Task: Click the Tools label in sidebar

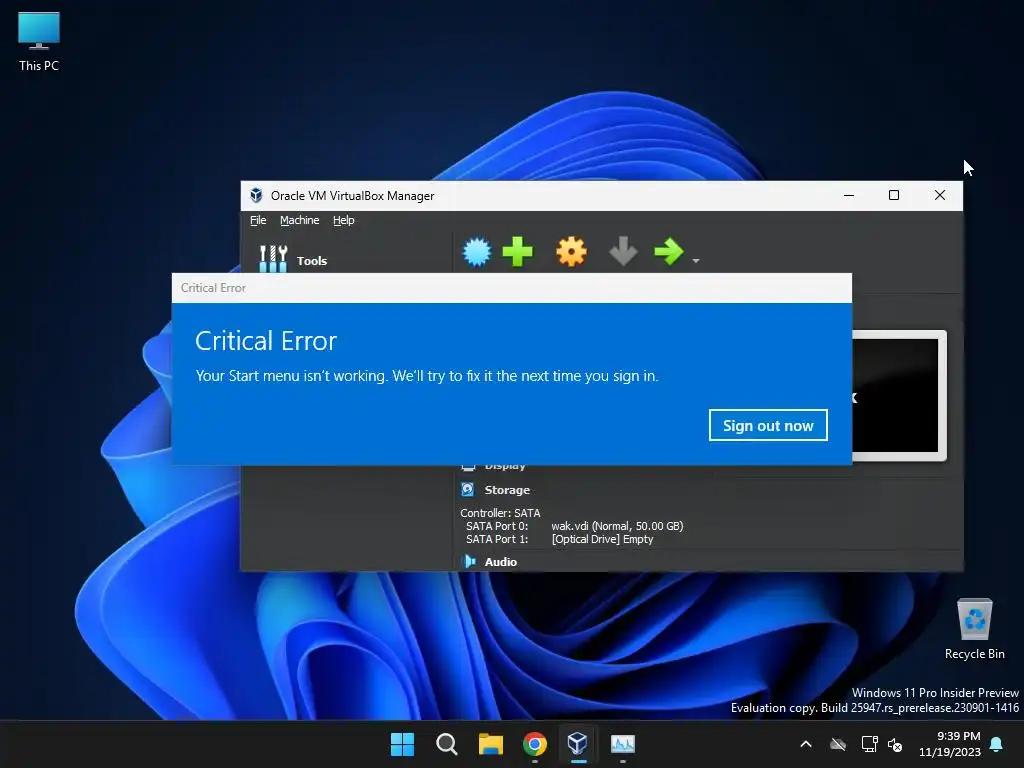Action: (x=312, y=261)
